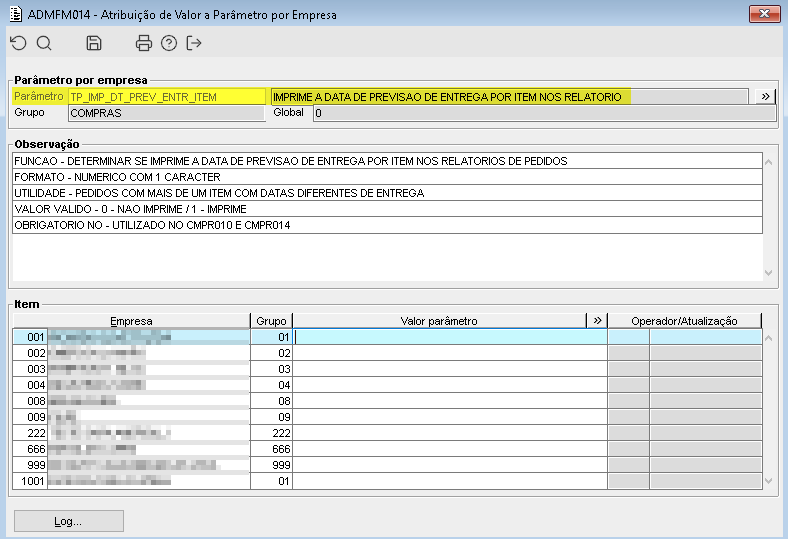
Task: Click Valor parâmetro cell for empresa 999
Action: 450,465
